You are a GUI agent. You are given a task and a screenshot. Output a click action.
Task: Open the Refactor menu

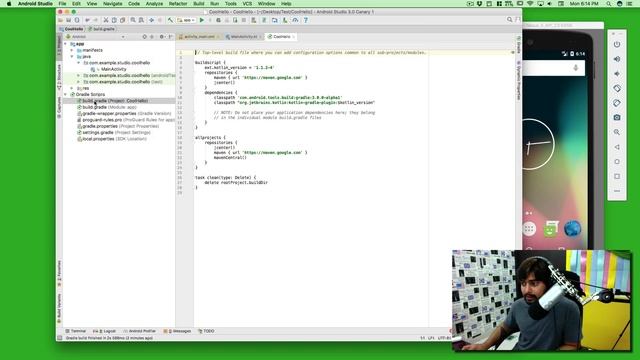(x=178, y=4)
